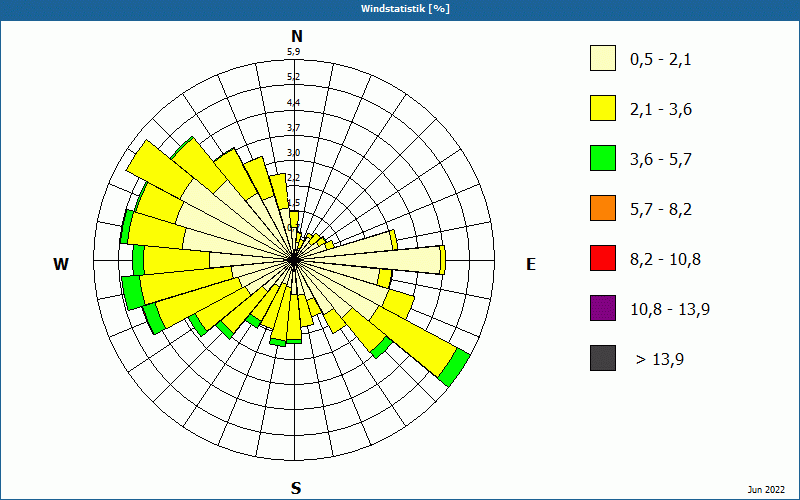Click the orange 5,7 - 8,2 legend swatch

tap(603, 208)
